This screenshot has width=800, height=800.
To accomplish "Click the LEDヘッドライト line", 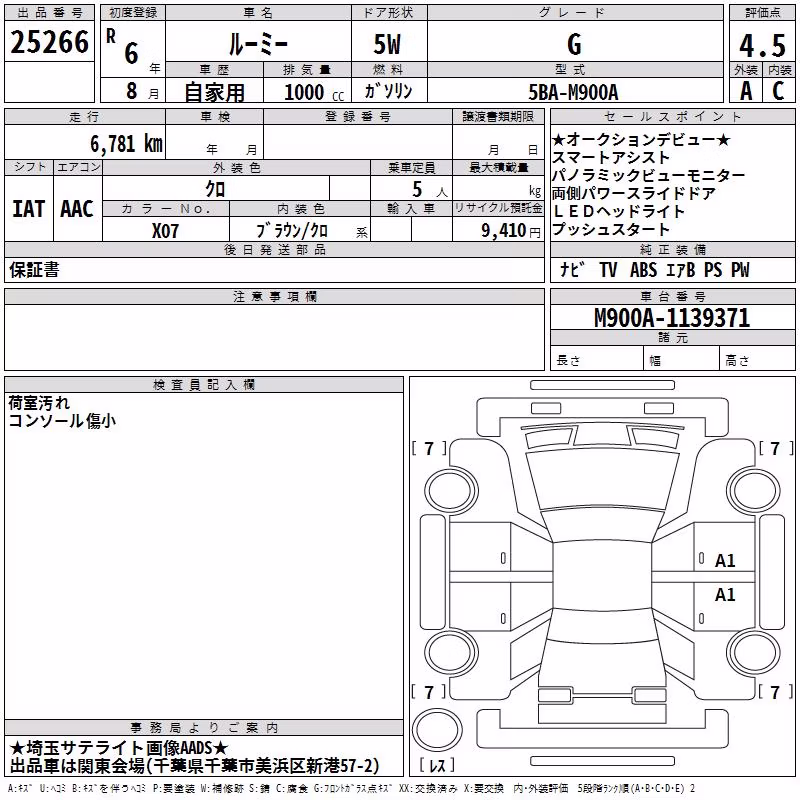I will 618,211.
